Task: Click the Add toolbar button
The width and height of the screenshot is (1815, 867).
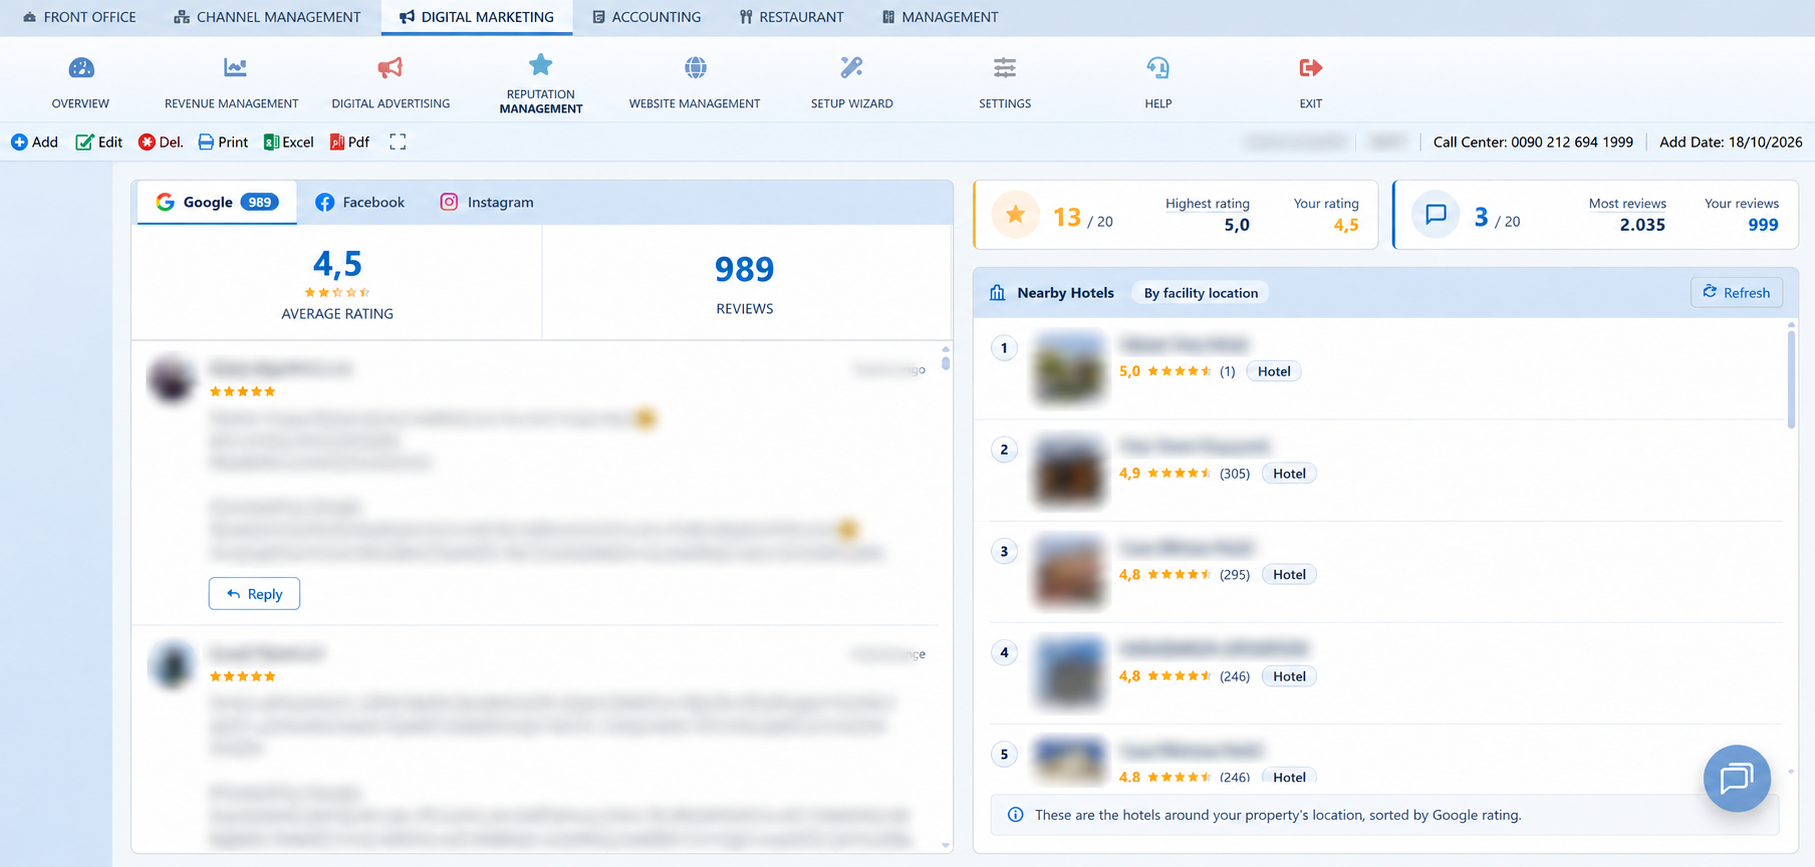Action: pyautogui.click(x=35, y=142)
